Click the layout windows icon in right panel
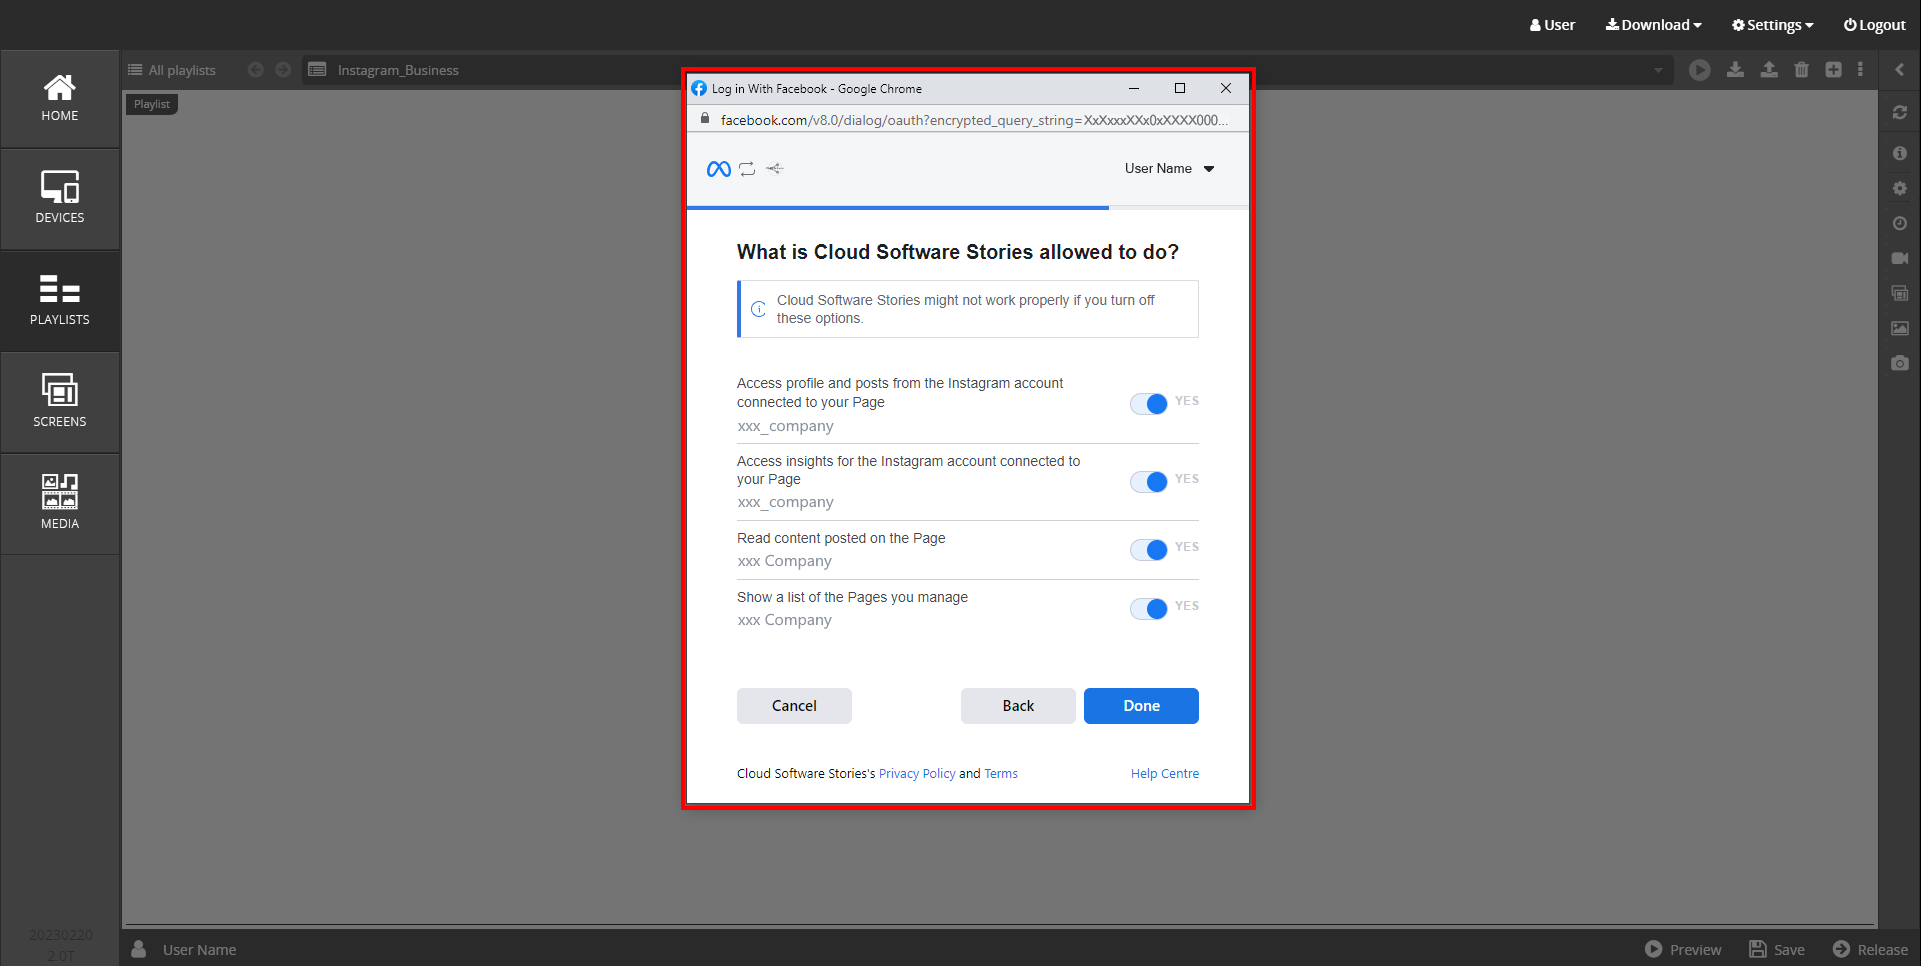 coord(1900,293)
